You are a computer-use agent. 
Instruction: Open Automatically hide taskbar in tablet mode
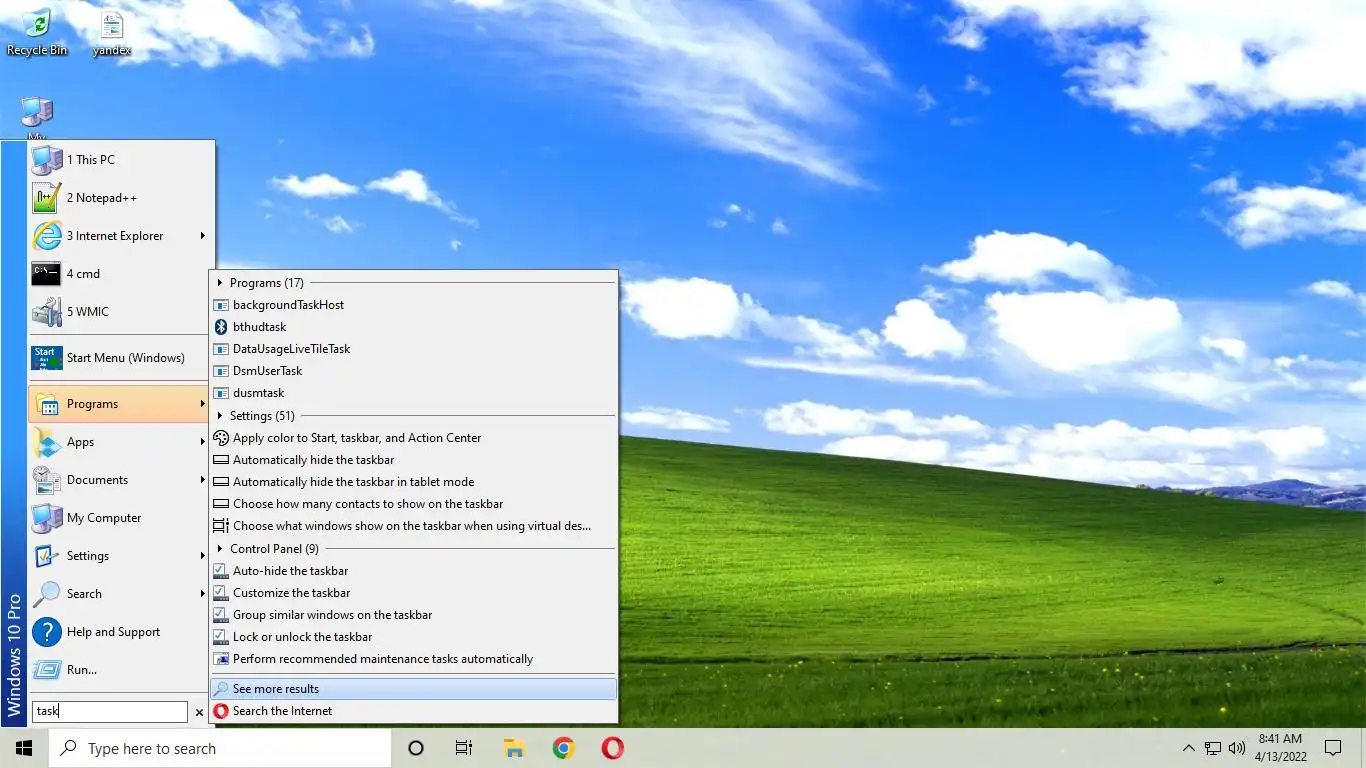coord(414,482)
